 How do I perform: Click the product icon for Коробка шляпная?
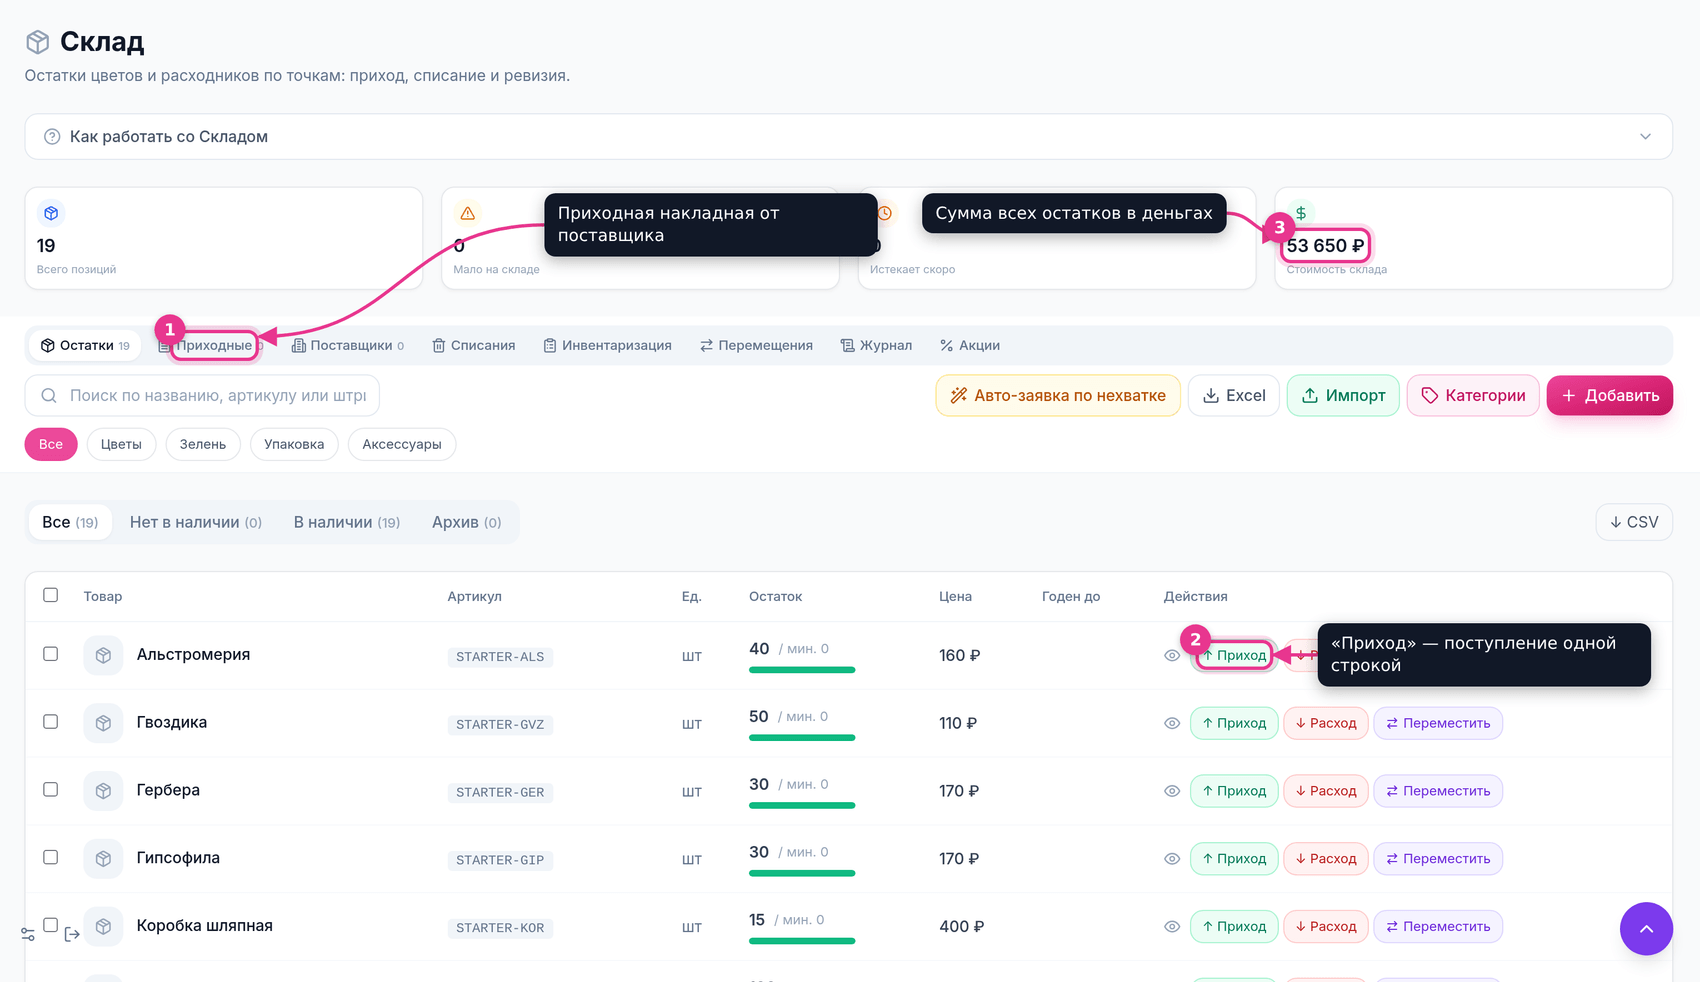pos(103,927)
